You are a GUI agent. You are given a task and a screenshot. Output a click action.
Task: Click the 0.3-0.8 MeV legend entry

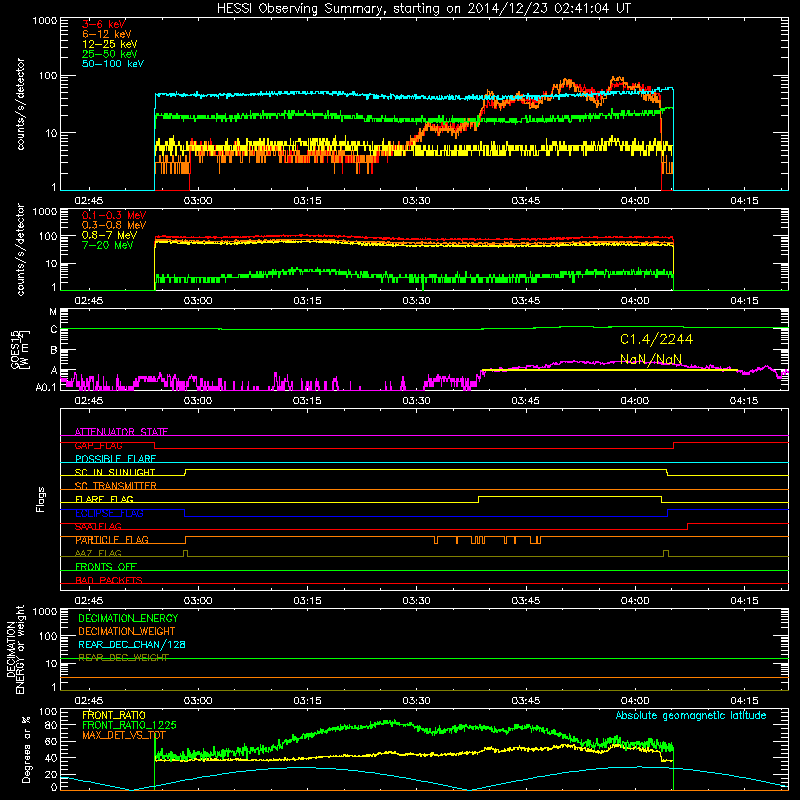114,225
